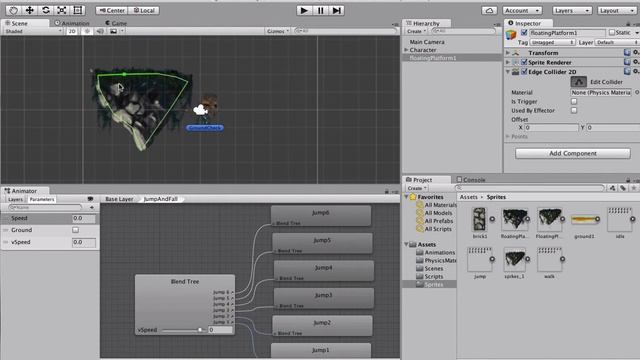
Task: Toggle the Sprite Renderer enabled checkbox
Action: click(x=524, y=62)
